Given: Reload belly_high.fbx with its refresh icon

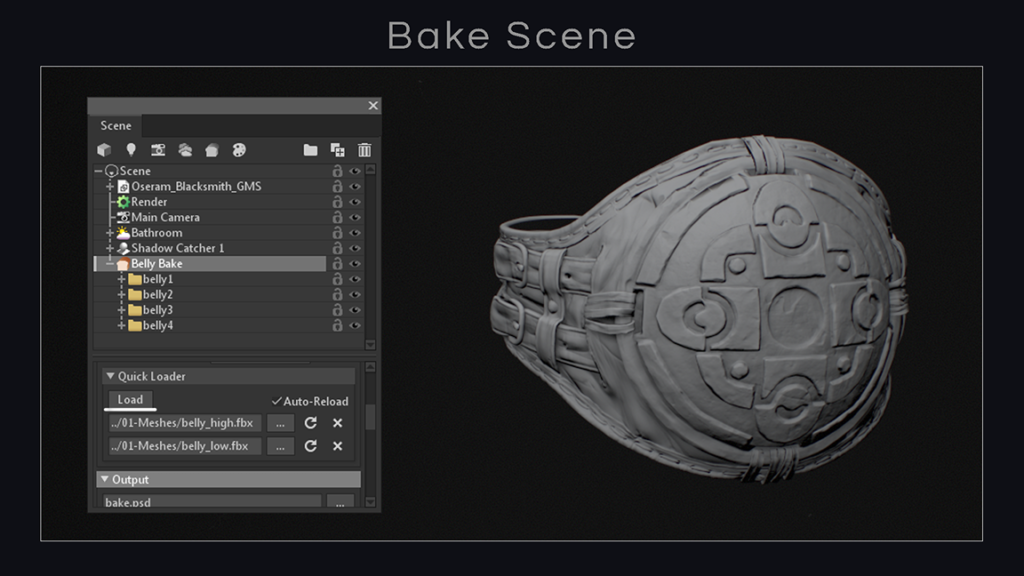Looking at the screenshot, I should click(311, 423).
